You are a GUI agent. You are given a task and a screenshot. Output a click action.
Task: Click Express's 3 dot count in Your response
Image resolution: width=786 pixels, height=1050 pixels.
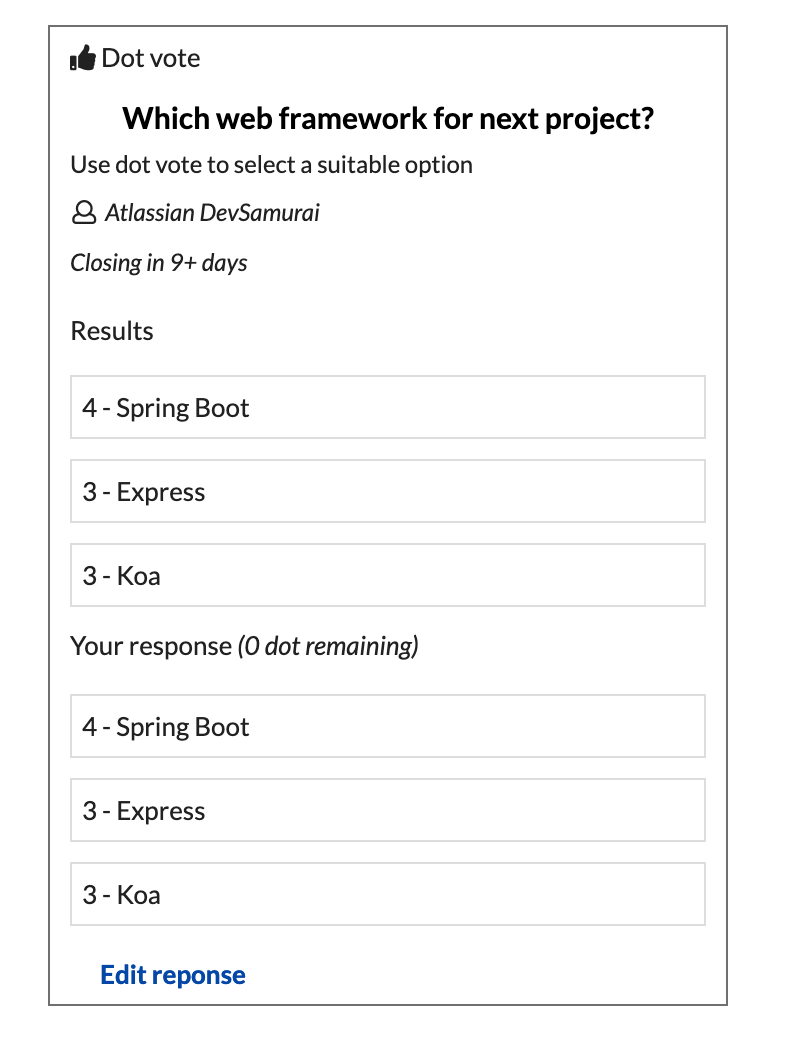[90, 811]
